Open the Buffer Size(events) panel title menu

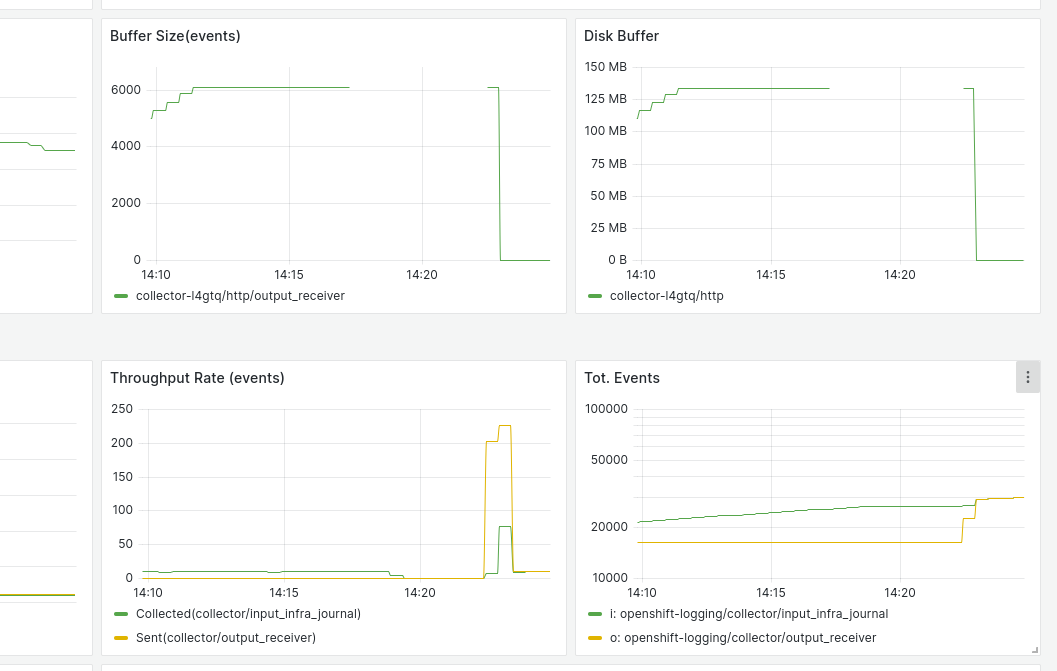(x=175, y=37)
